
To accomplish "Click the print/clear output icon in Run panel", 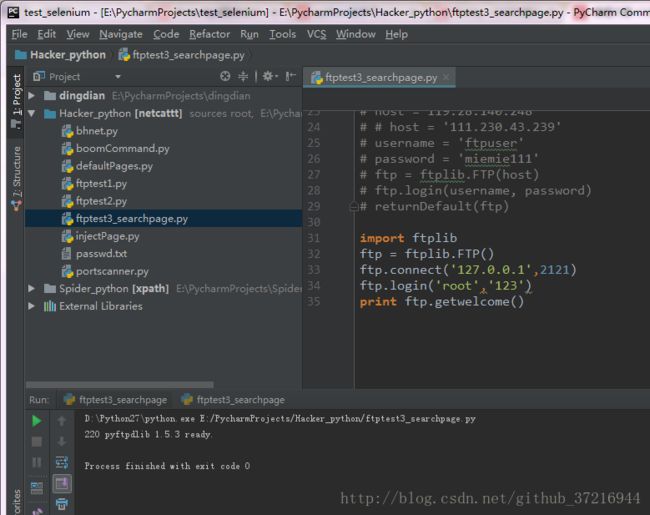I will point(61,504).
